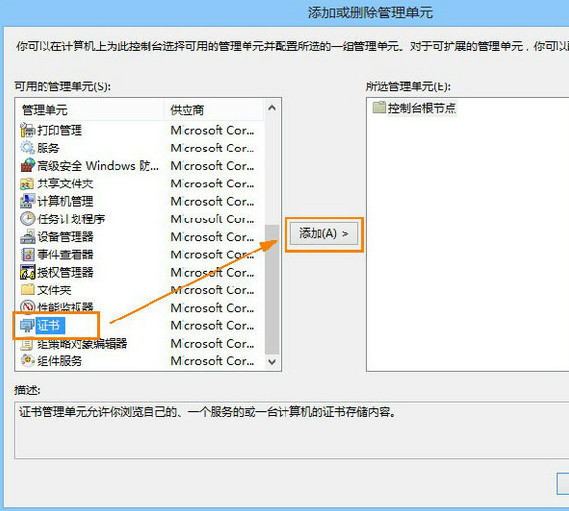Select 控制台根节点 in selected snap-ins

tap(421, 108)
